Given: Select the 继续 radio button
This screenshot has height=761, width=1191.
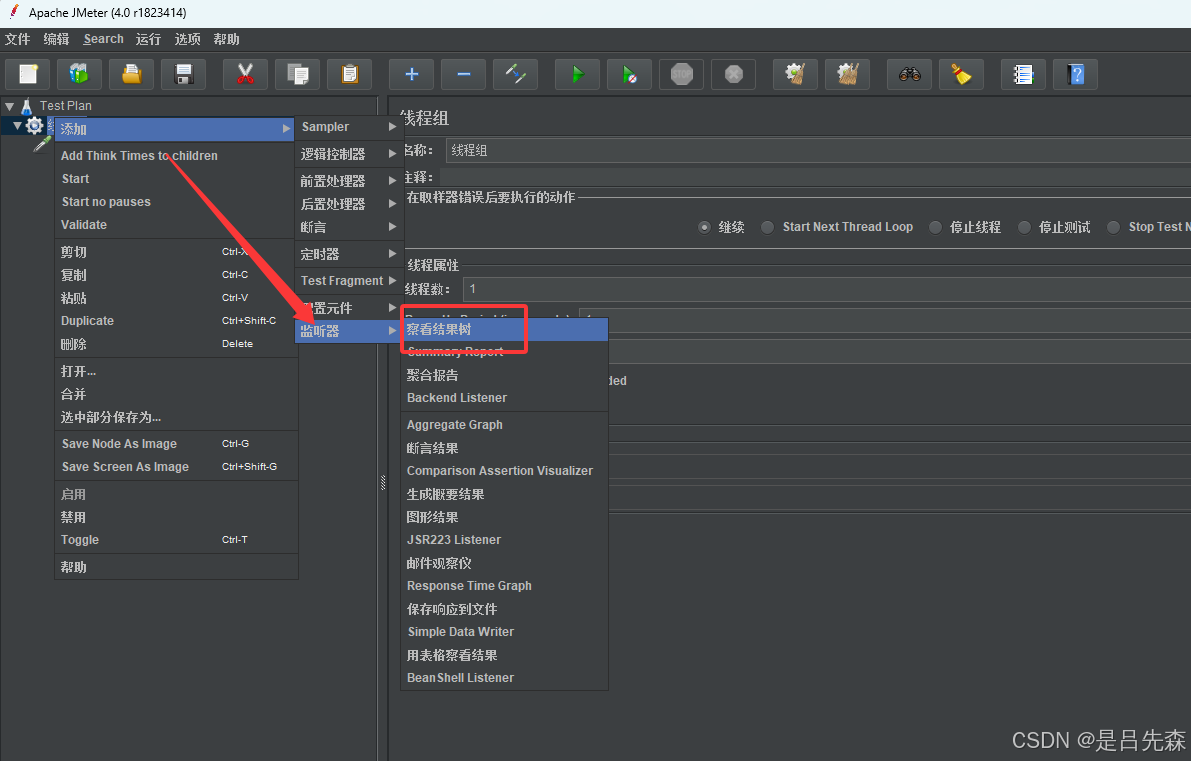Looking at the screenshot, I should 704,227.
